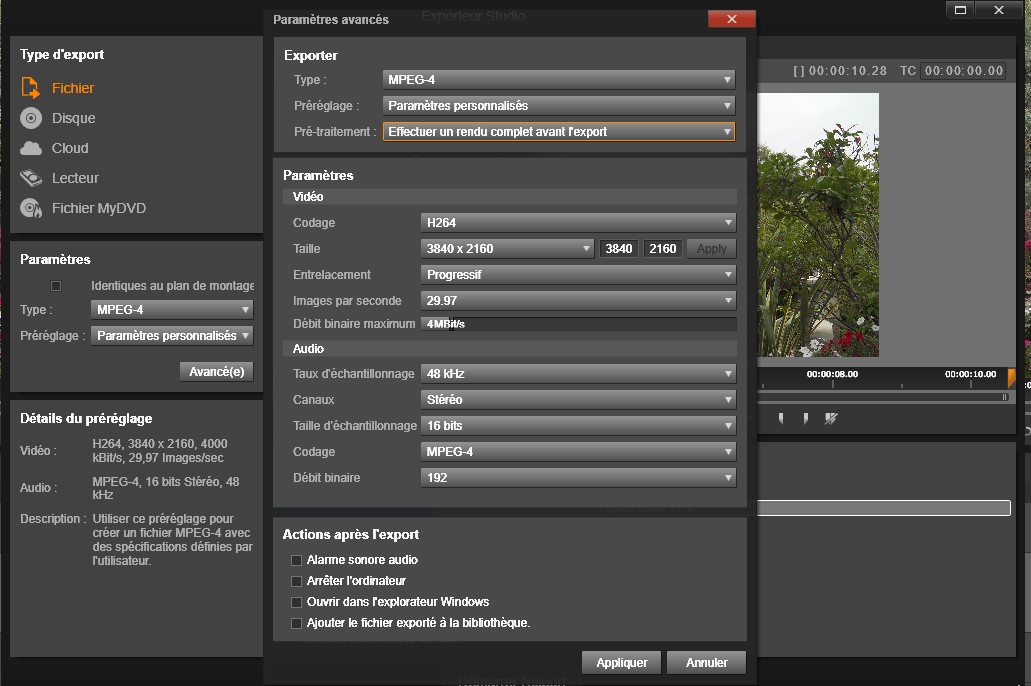The height and width of the screenshot is (686, 1031).
Task: Click the audio details text MPEG-4, 16 bits Stéréo
Action: point(166,488)
